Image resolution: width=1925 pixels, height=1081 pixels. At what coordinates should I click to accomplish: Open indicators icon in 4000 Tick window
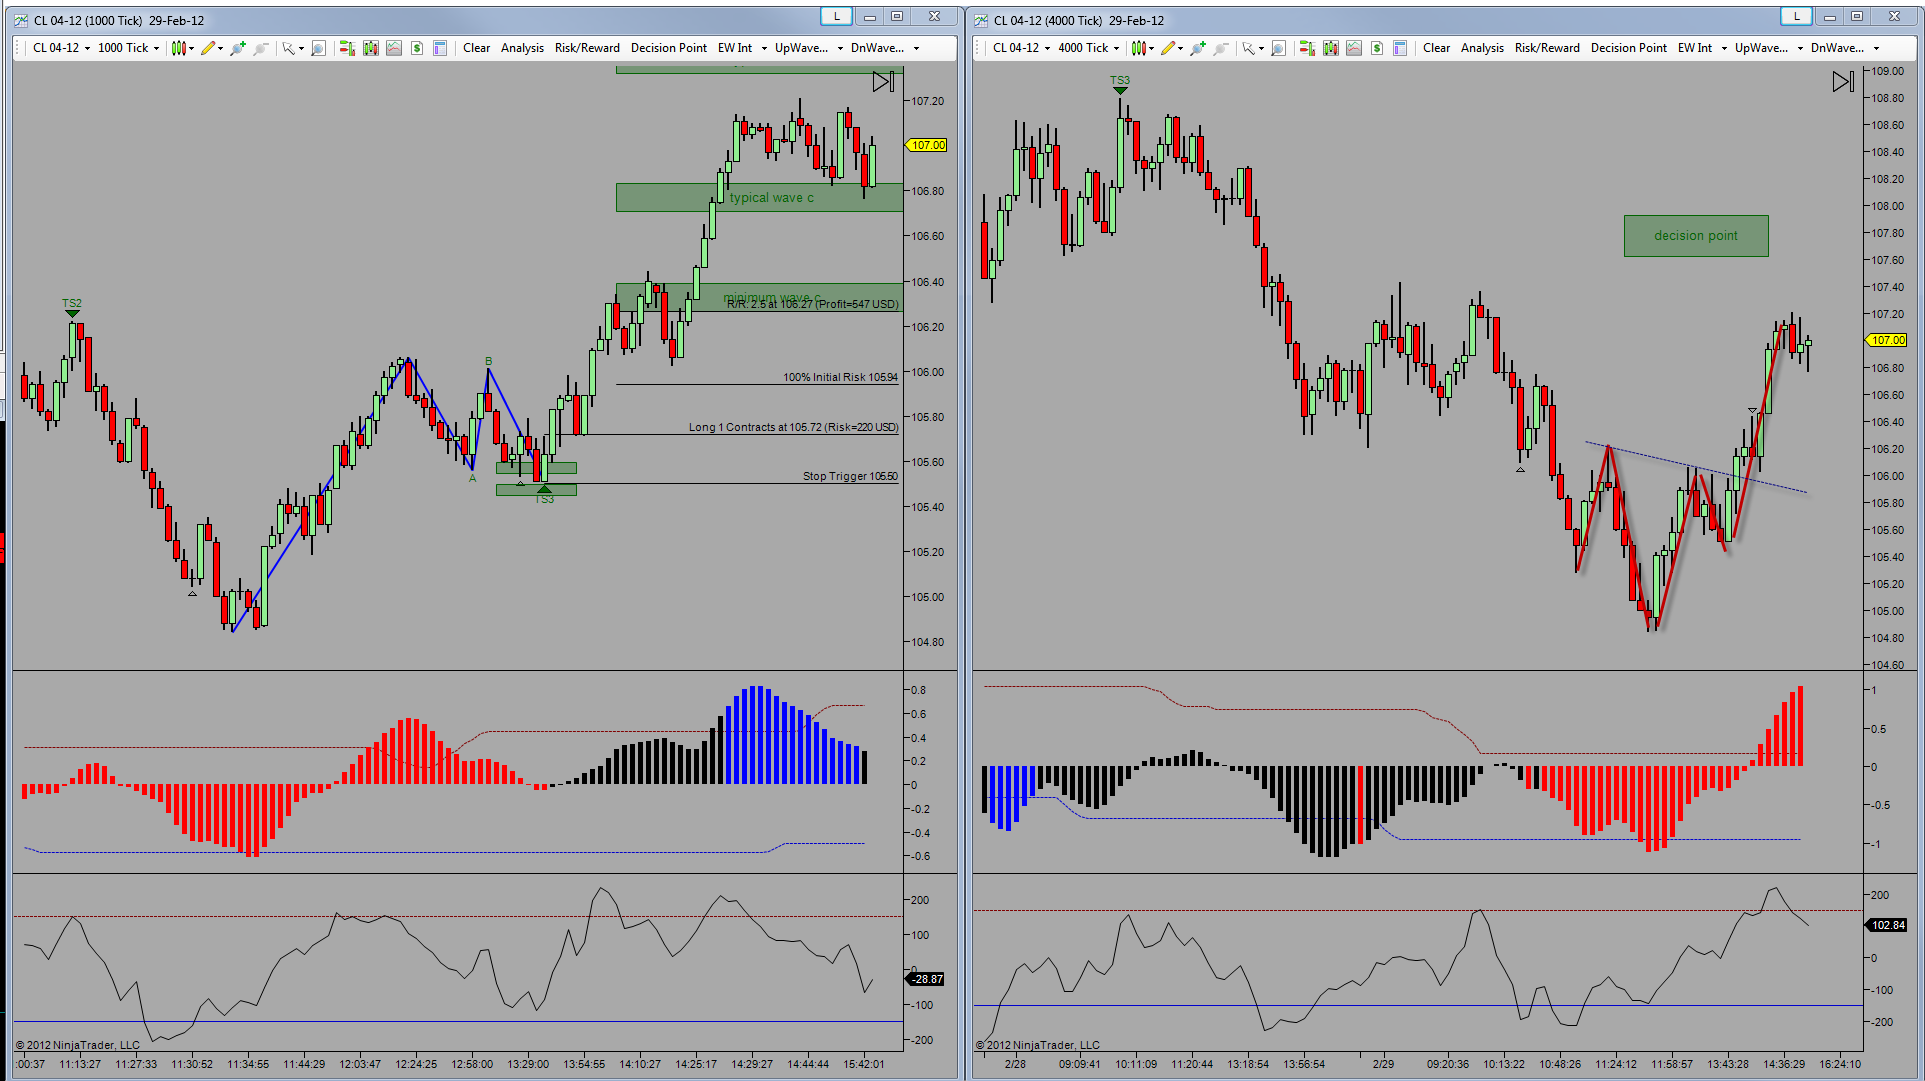[x=1354, y=48]
